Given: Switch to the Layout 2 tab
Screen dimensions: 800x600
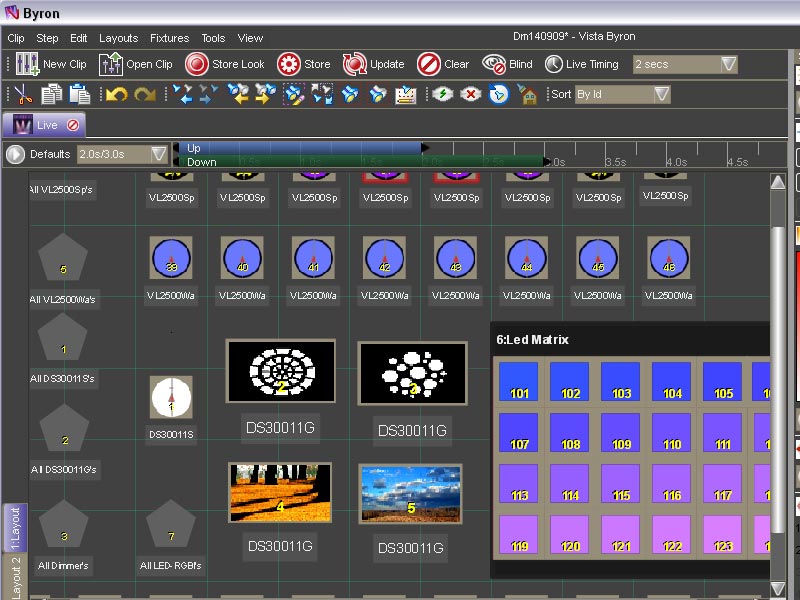Looking at the screenshot, I should pyautogui.click(x=14, y=577).
